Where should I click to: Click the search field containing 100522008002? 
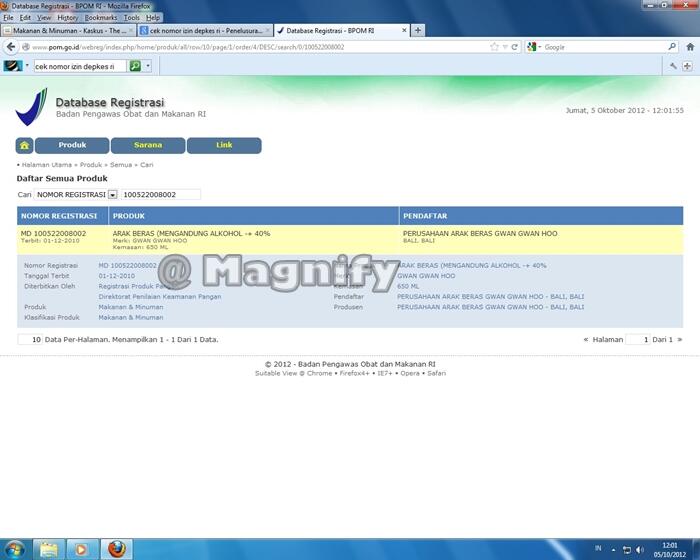click(x=161, y=195)
